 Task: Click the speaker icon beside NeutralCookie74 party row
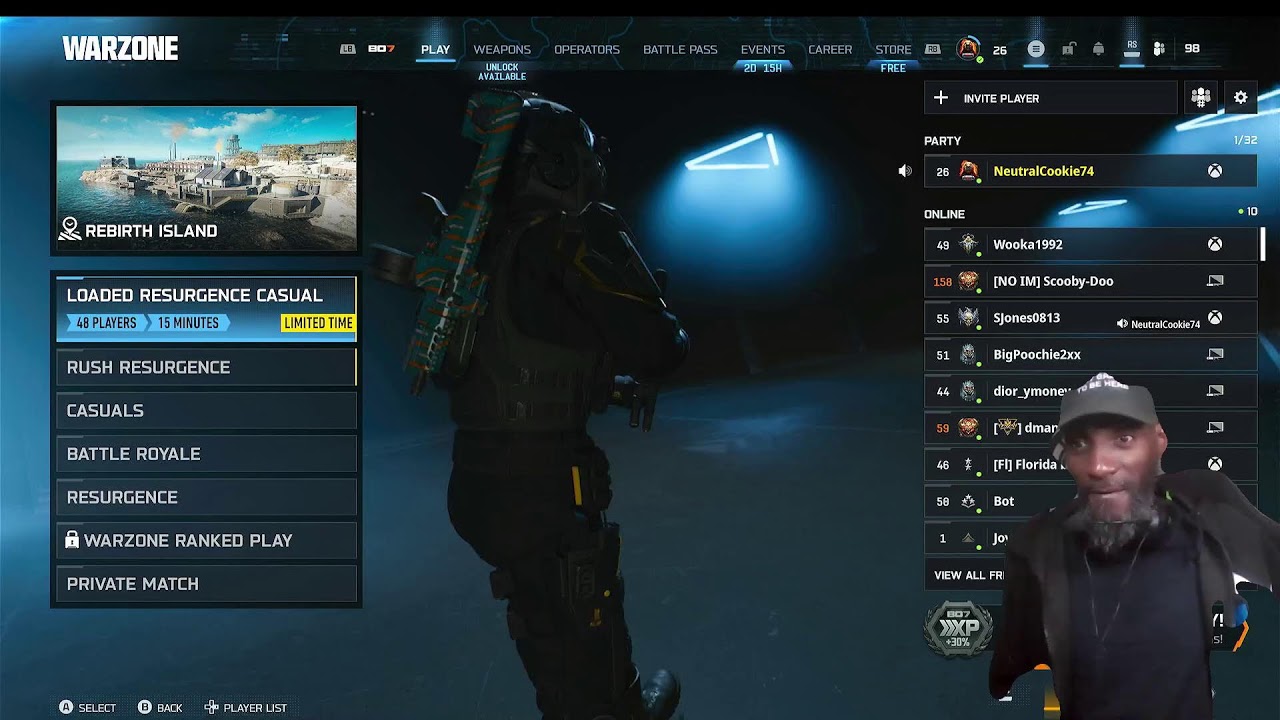pos(905,171)
